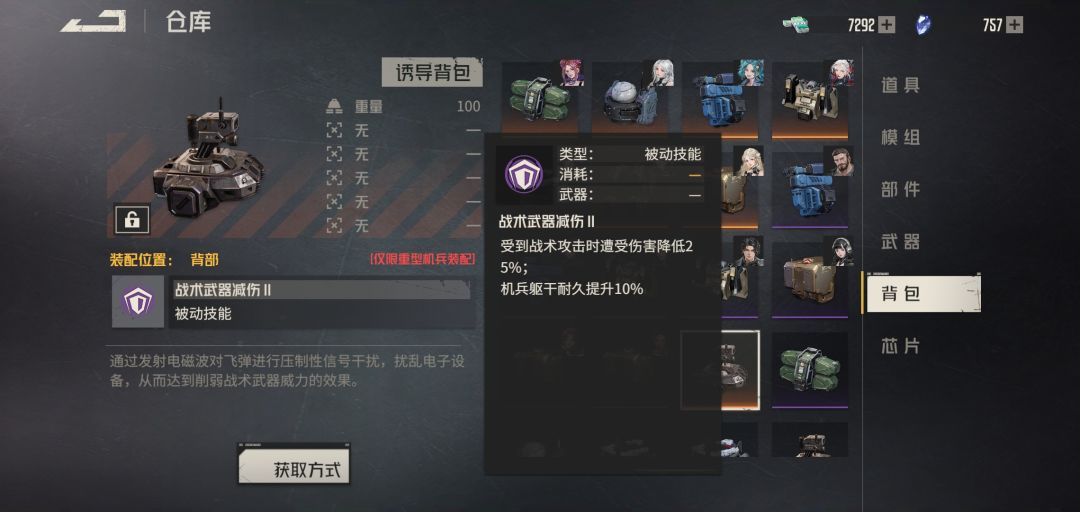Pick the tan armored backpack in top-right slot
The height and width of the screenshot is (512, 1080).
pos(810,97)
